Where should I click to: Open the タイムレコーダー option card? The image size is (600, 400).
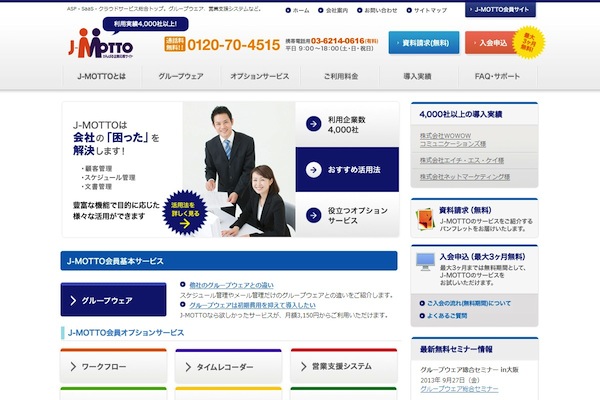click(228, 366)
